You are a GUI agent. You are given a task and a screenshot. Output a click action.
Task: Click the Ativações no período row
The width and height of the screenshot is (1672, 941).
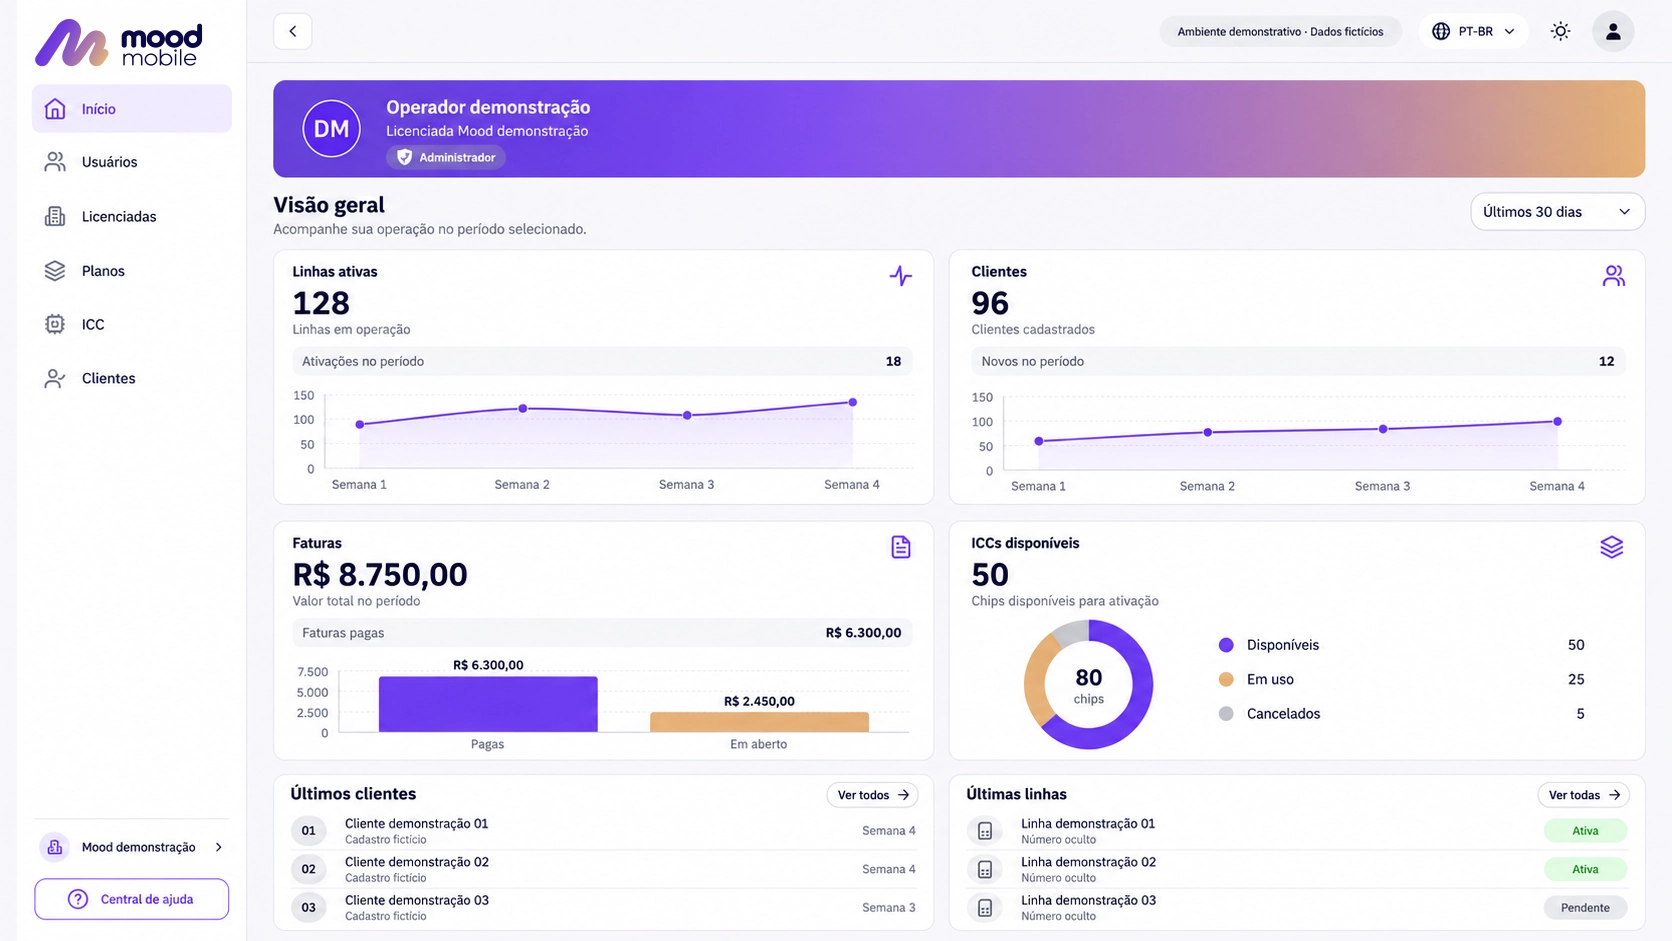click(603, 361)
